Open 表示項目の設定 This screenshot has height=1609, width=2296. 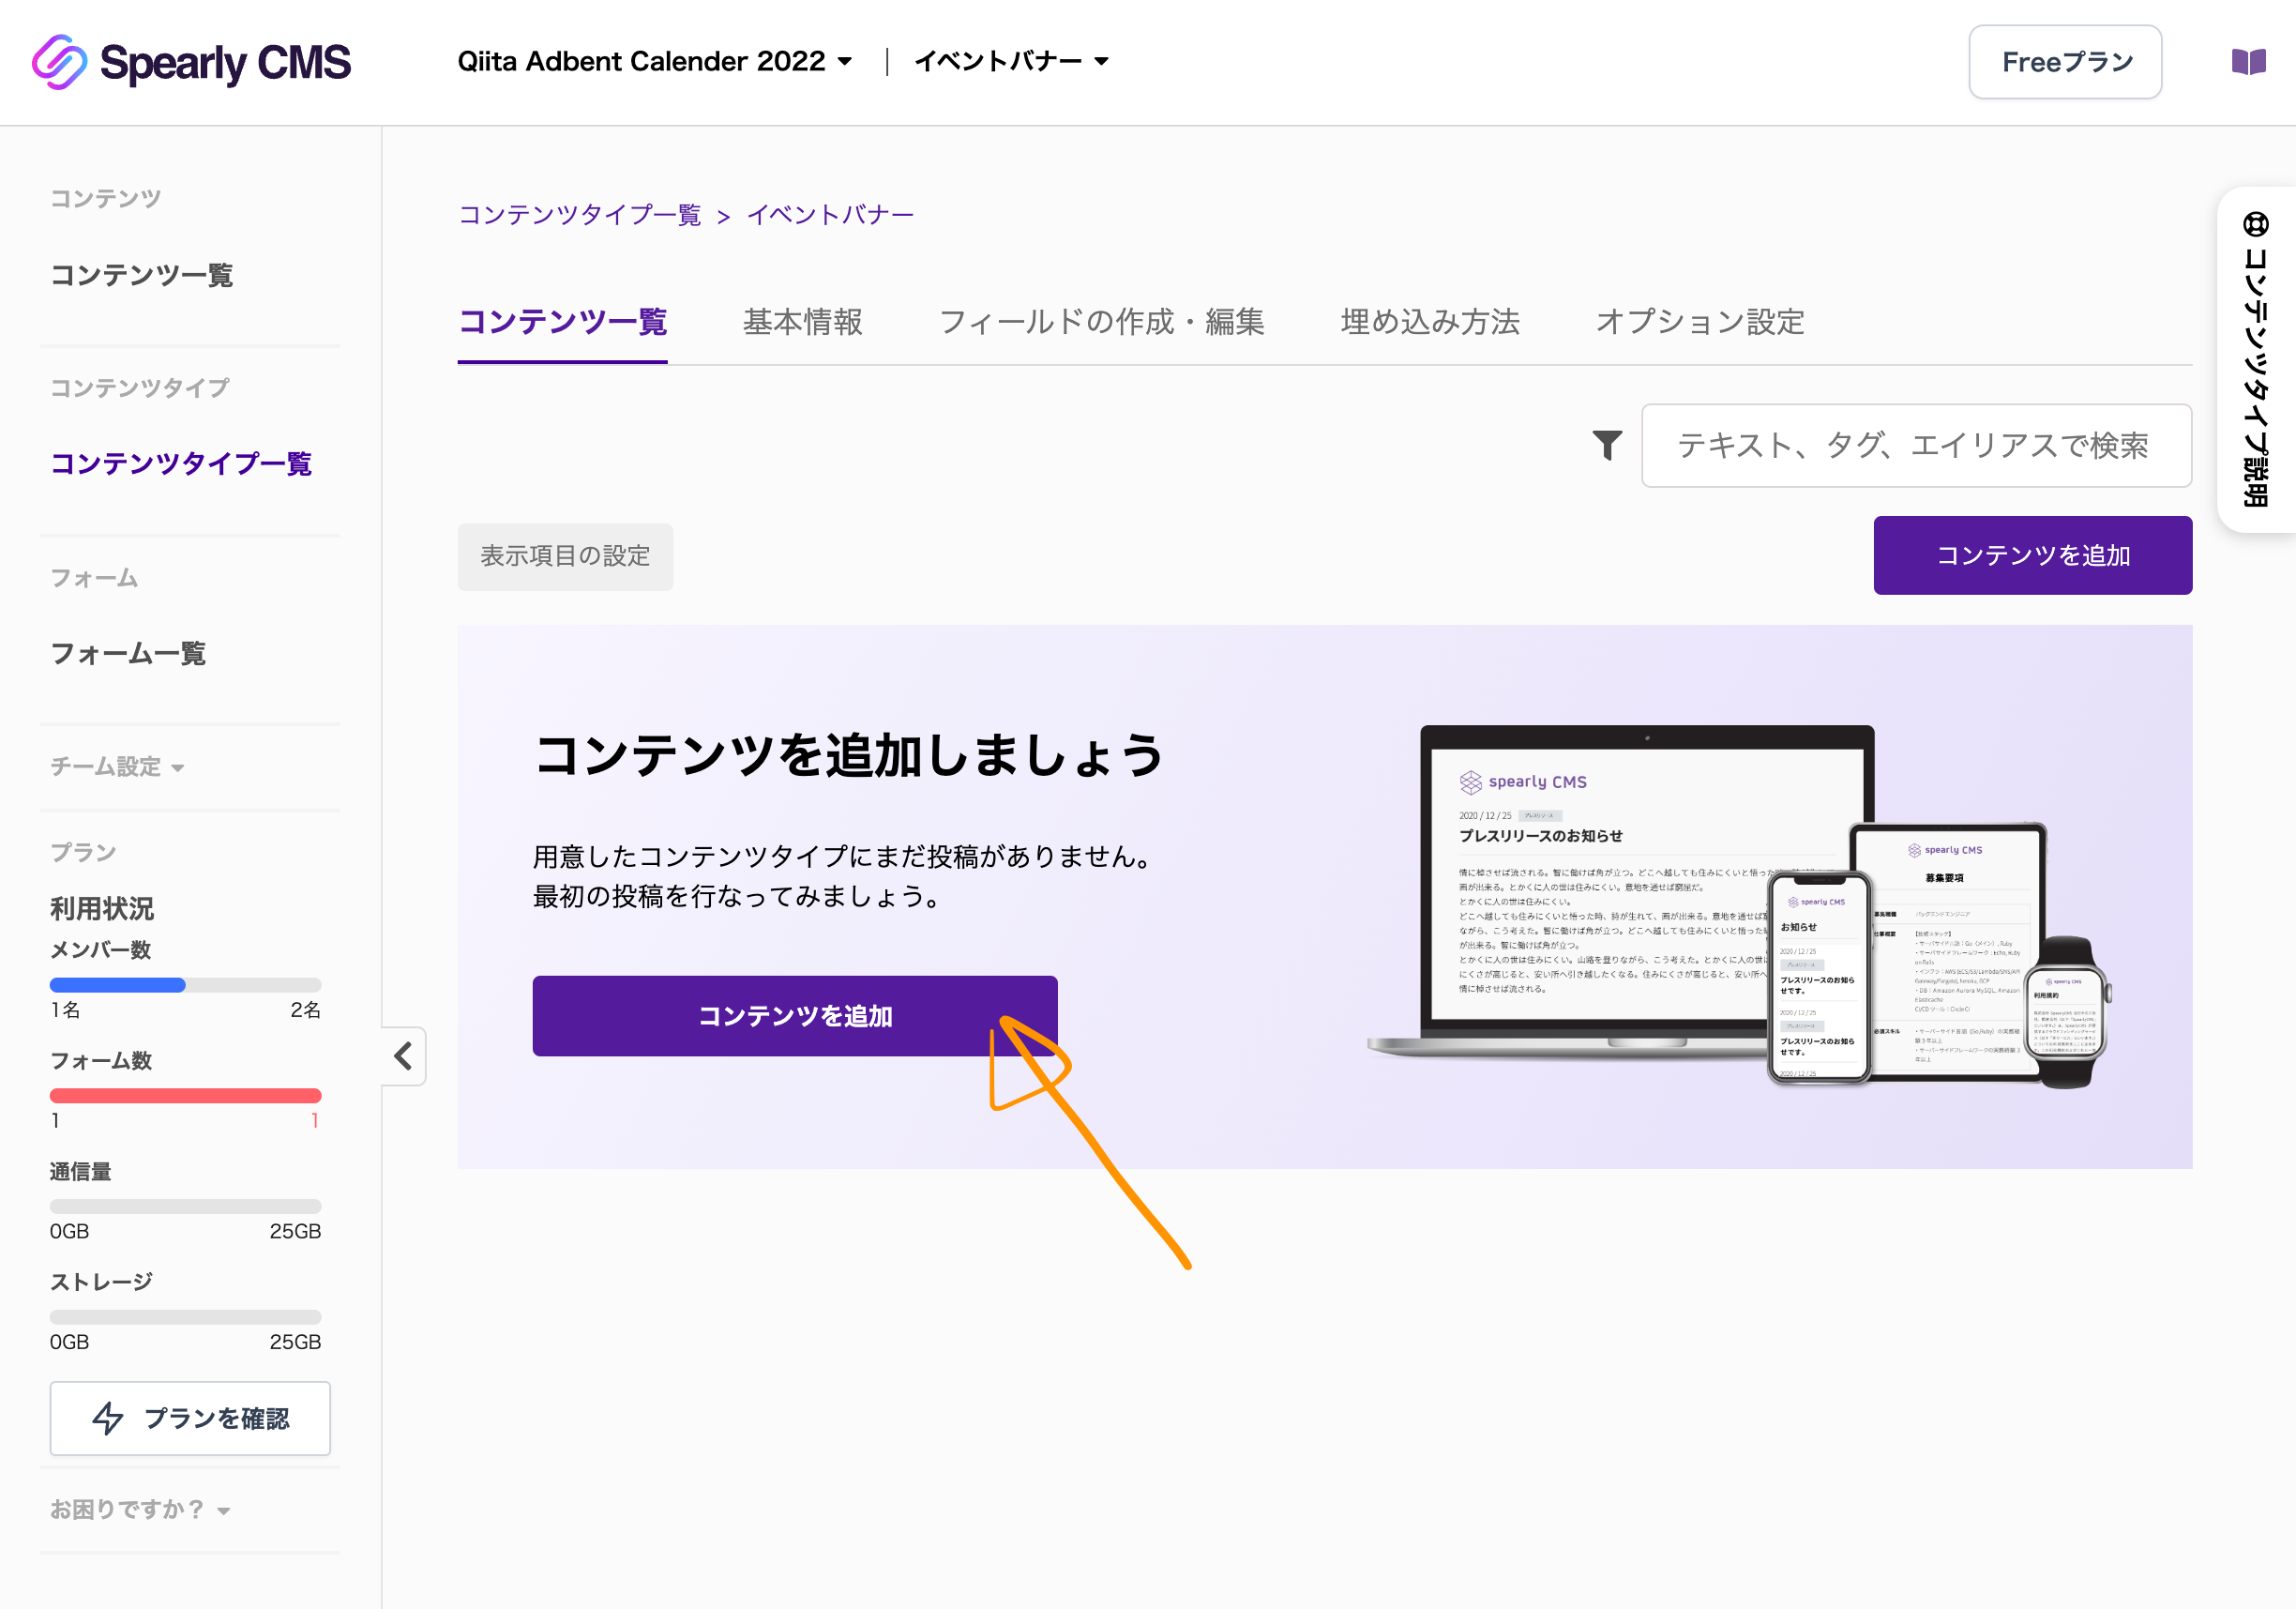[565, 556]
